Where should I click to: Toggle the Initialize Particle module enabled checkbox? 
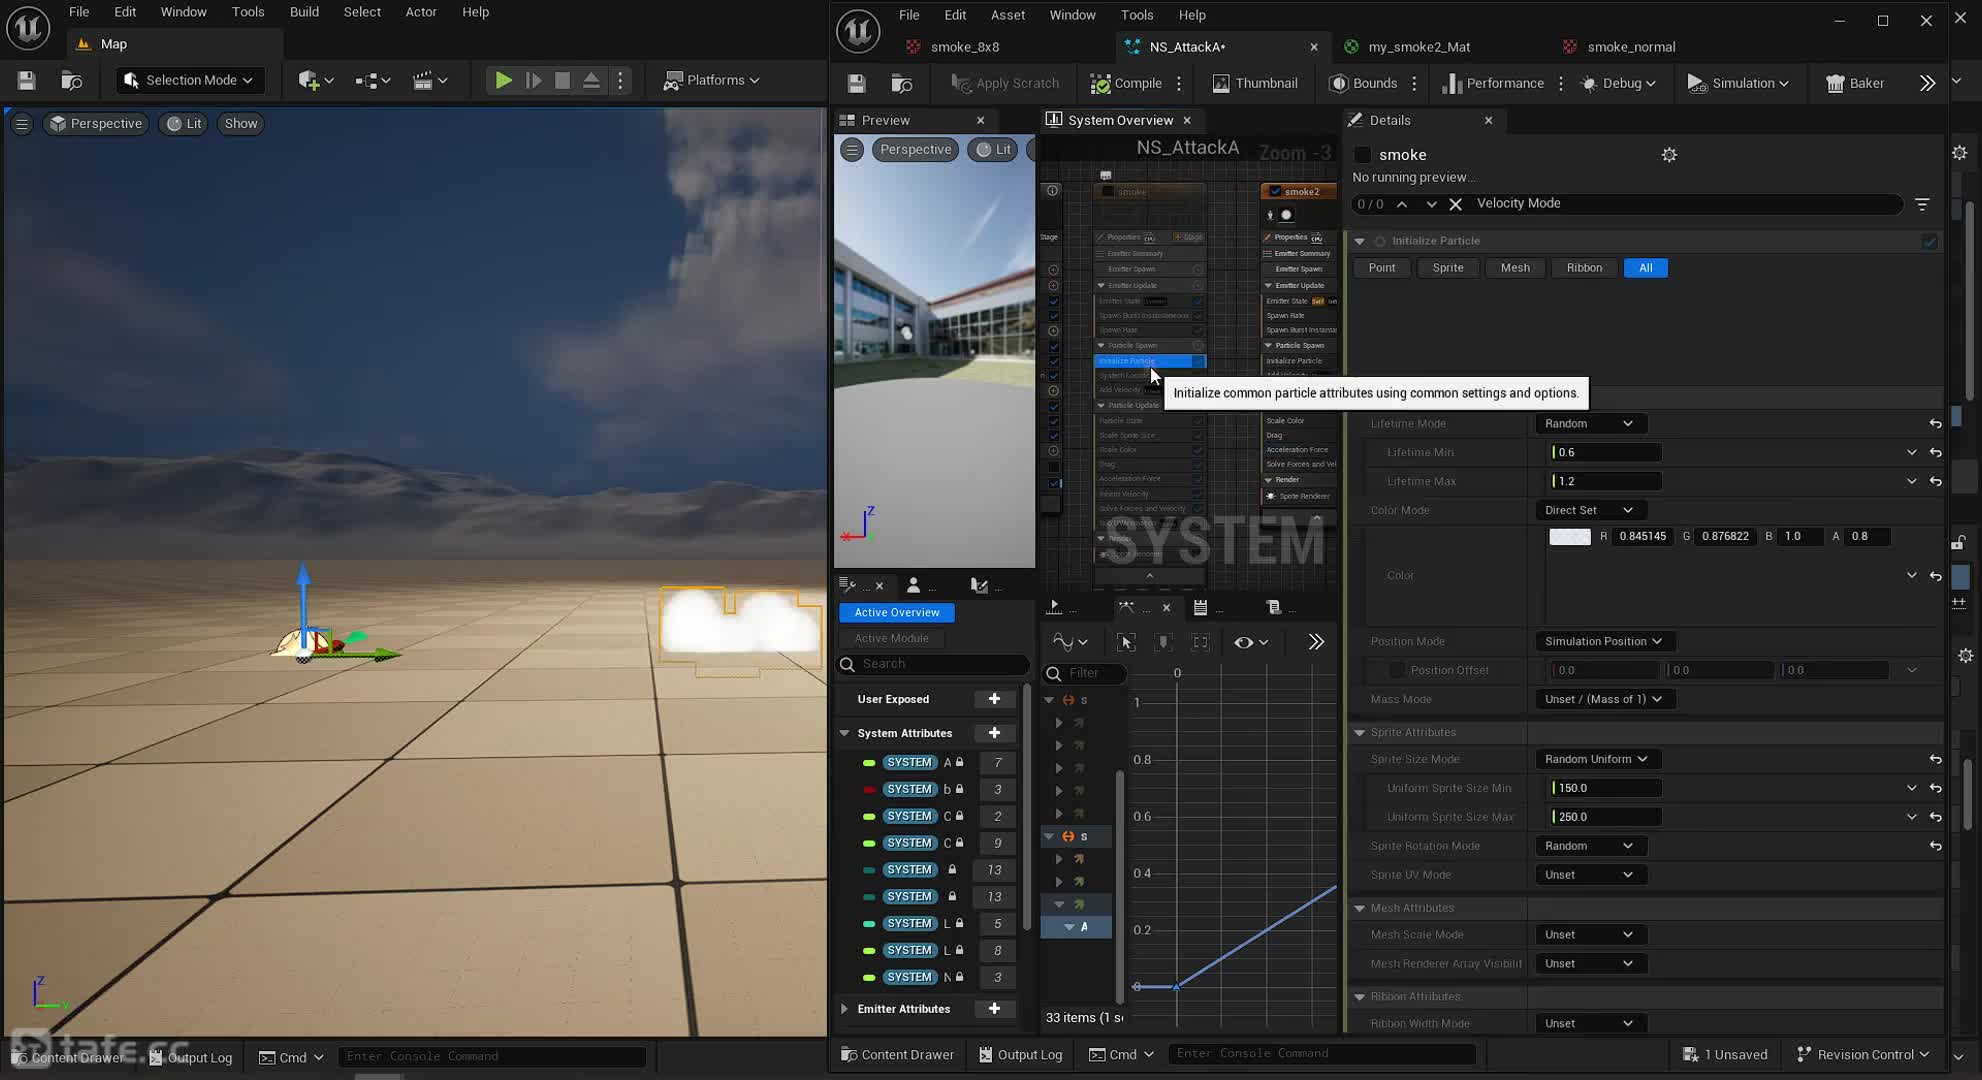[x=1929, y=241]
